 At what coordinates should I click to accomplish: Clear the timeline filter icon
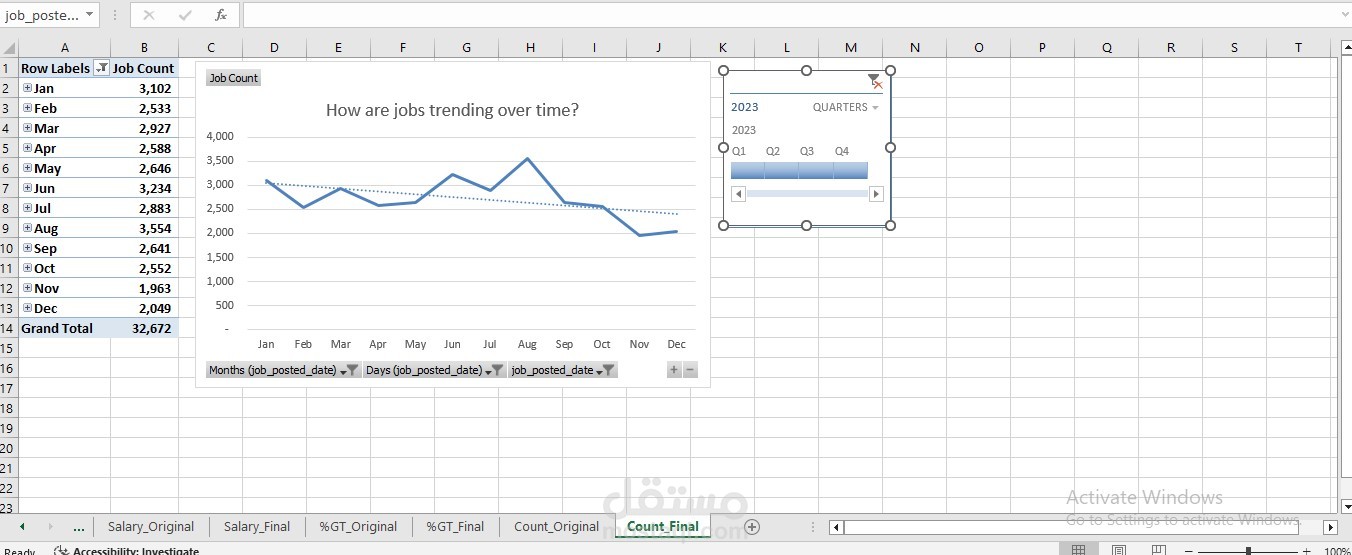875,82
